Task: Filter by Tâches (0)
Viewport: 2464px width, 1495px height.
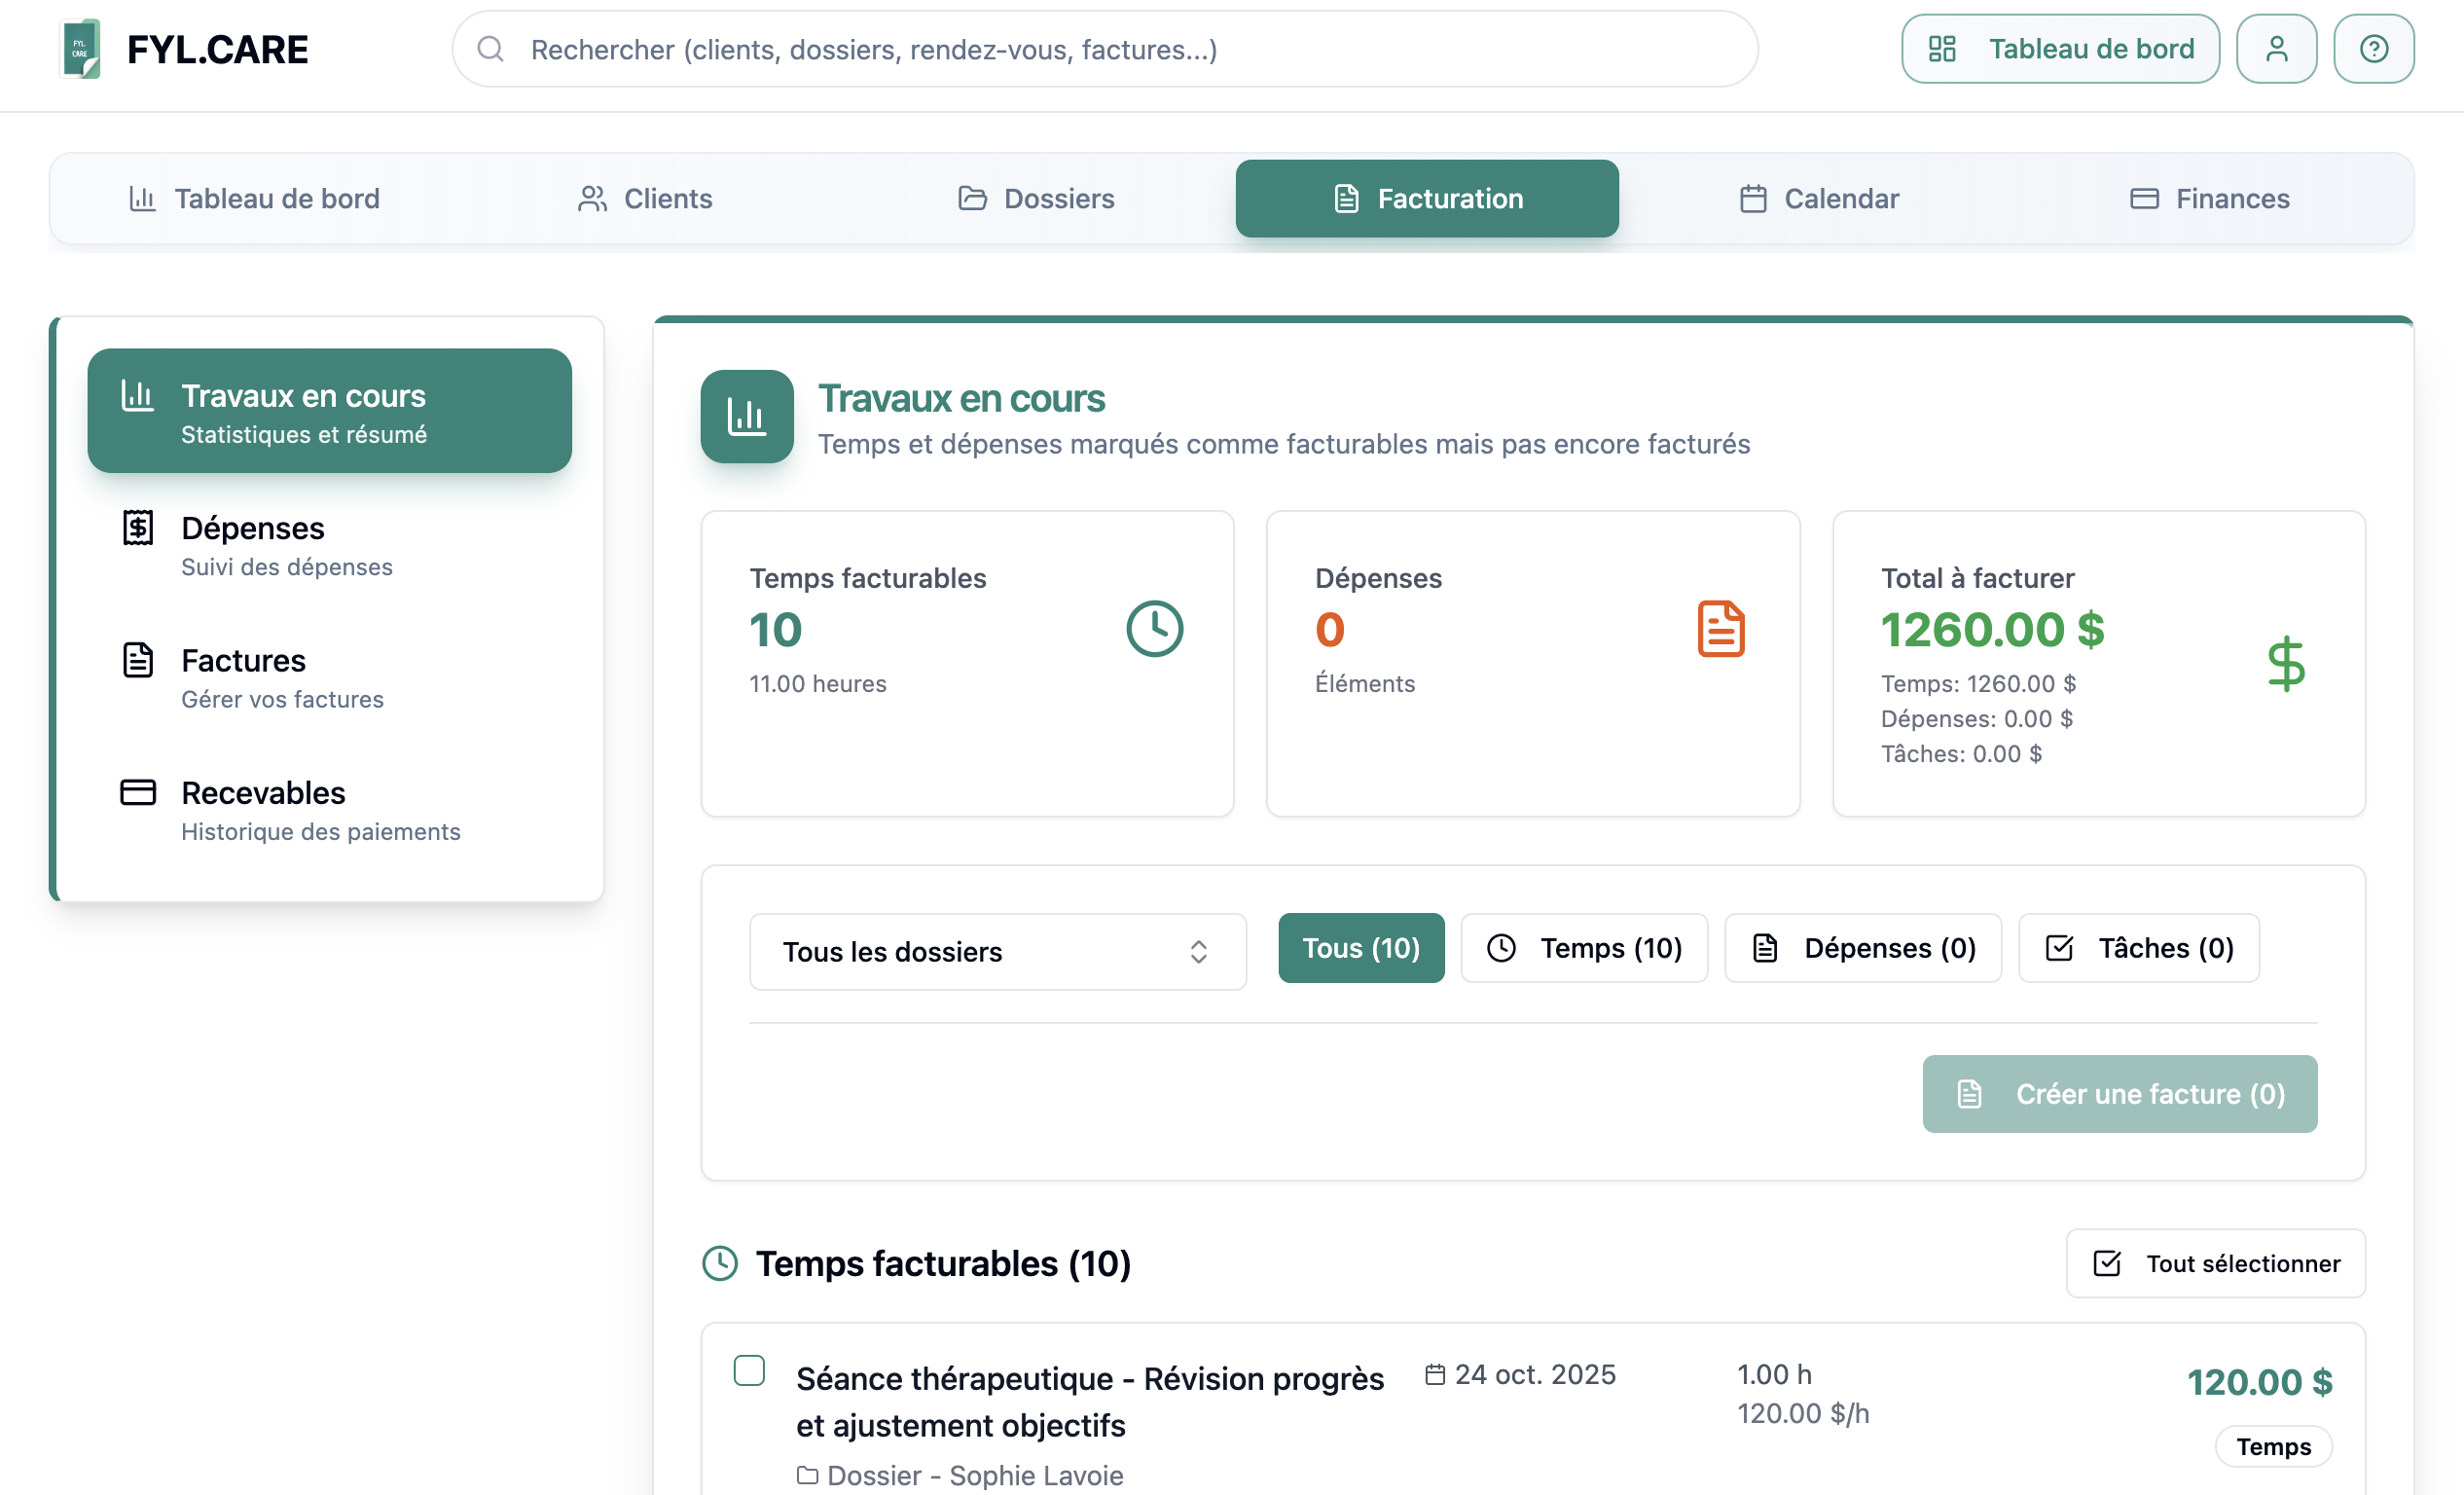Action: tap(2138, 948)
